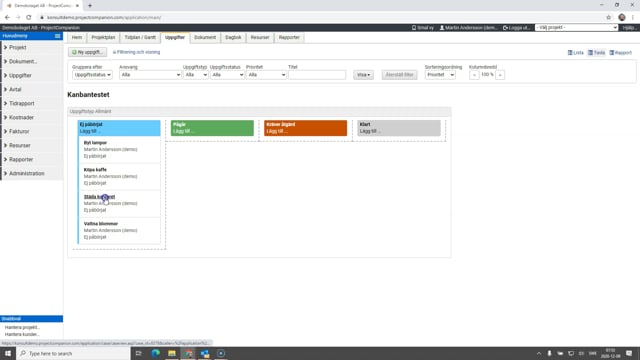Open the Gruppera efter dropdown

pos(92,75)
